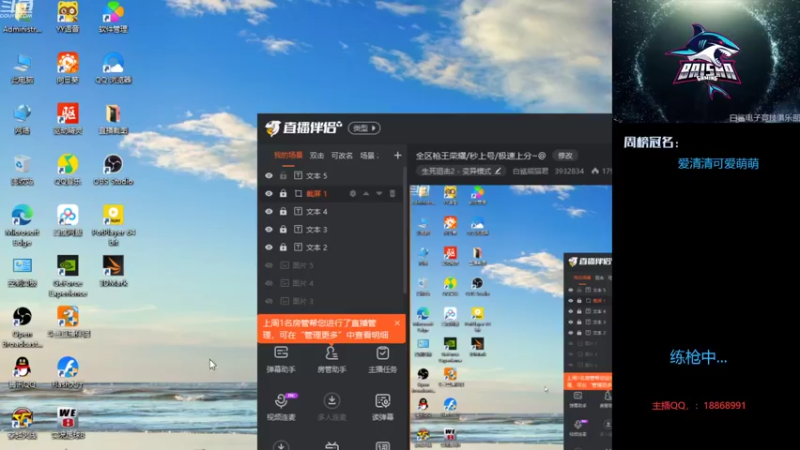Select the 文本 2 layer row

point(332,247)
